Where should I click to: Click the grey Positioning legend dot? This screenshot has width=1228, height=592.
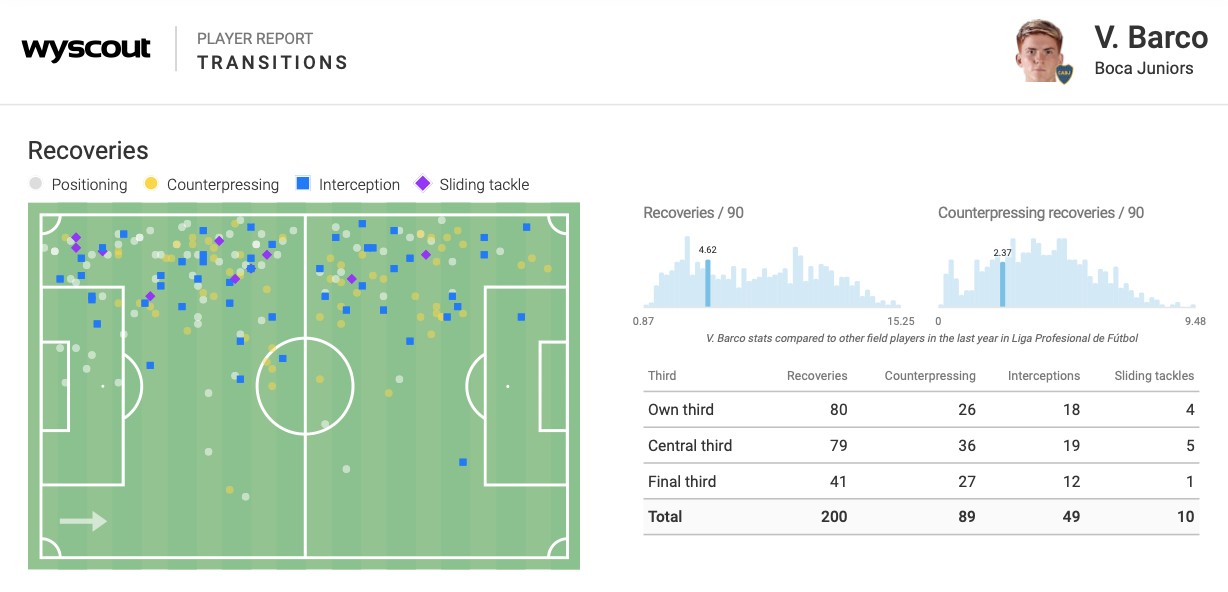coord(36,184)
